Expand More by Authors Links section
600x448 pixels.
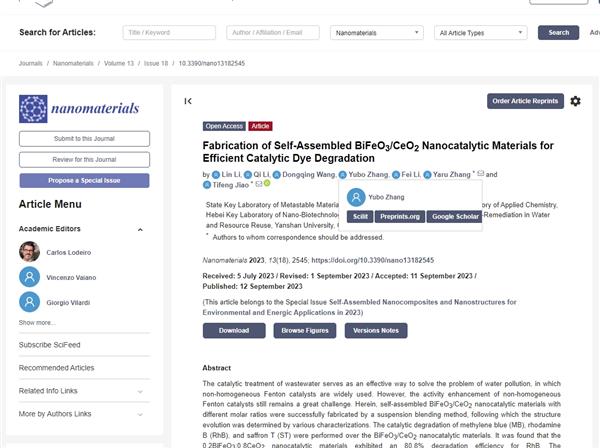point(140,413)
